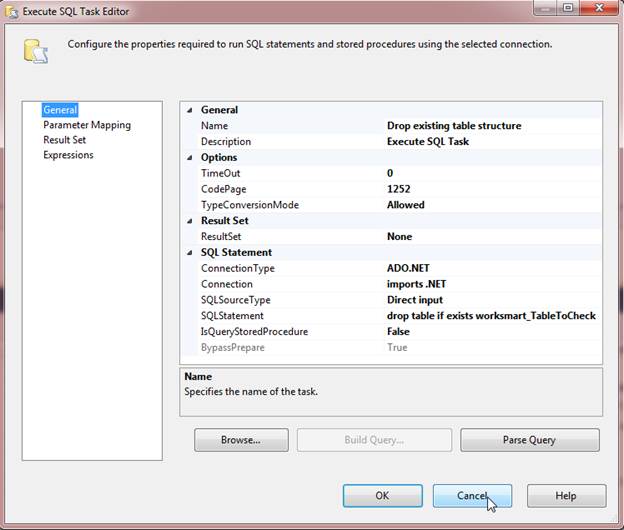Collapse the SQL Statement property category
This screenshot has width=624, height=530.
pyautogui.click(x=189, y=253)
